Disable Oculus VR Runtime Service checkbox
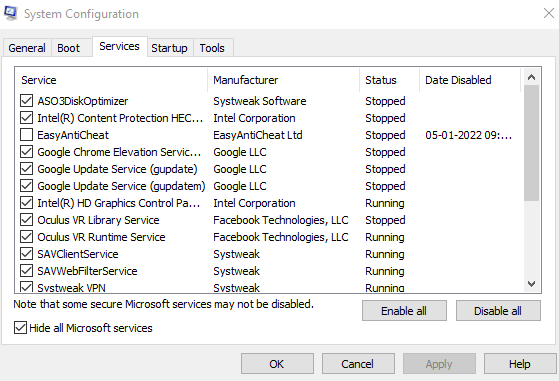The height and width of the screenshot is (381, 559). point(26,237)
